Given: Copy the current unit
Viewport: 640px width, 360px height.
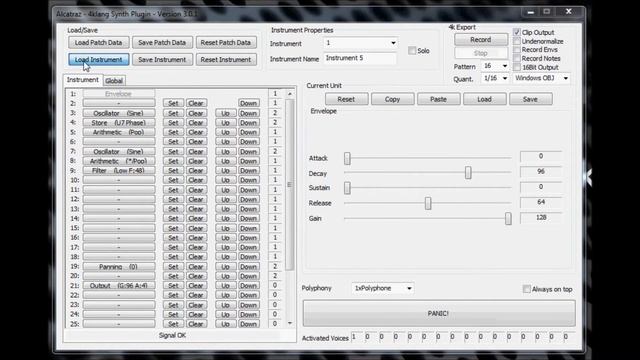Looking at the screenshot, I should click(x=392, y=99).
